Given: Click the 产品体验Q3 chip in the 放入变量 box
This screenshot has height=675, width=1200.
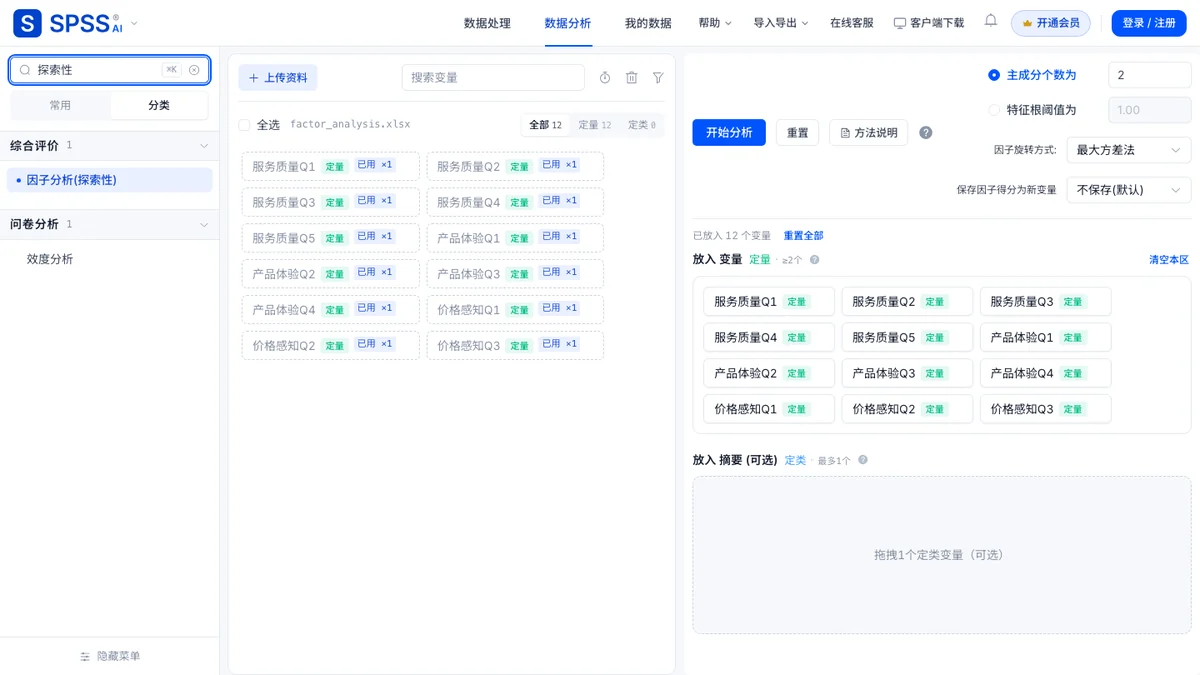Looking at the screenshot, I should 907,373.
